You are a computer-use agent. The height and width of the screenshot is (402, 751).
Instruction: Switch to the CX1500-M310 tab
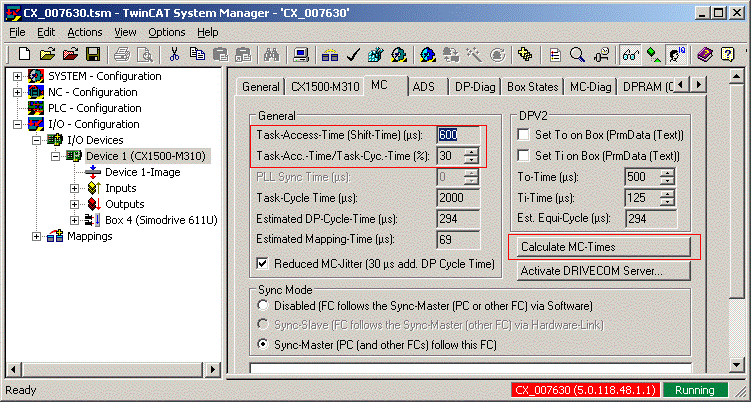coord(325,87)
